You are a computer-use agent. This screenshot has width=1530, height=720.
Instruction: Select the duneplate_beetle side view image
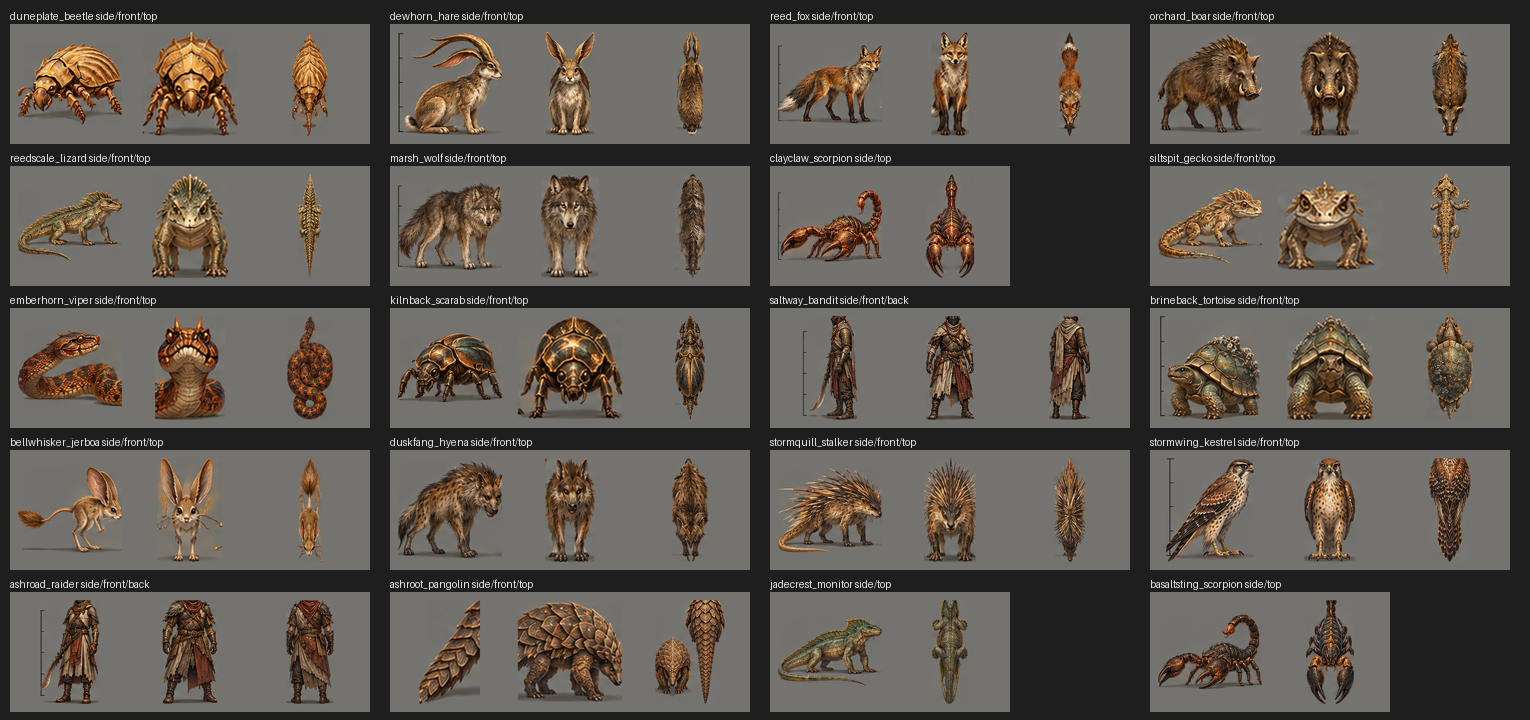tap(70, 84)
